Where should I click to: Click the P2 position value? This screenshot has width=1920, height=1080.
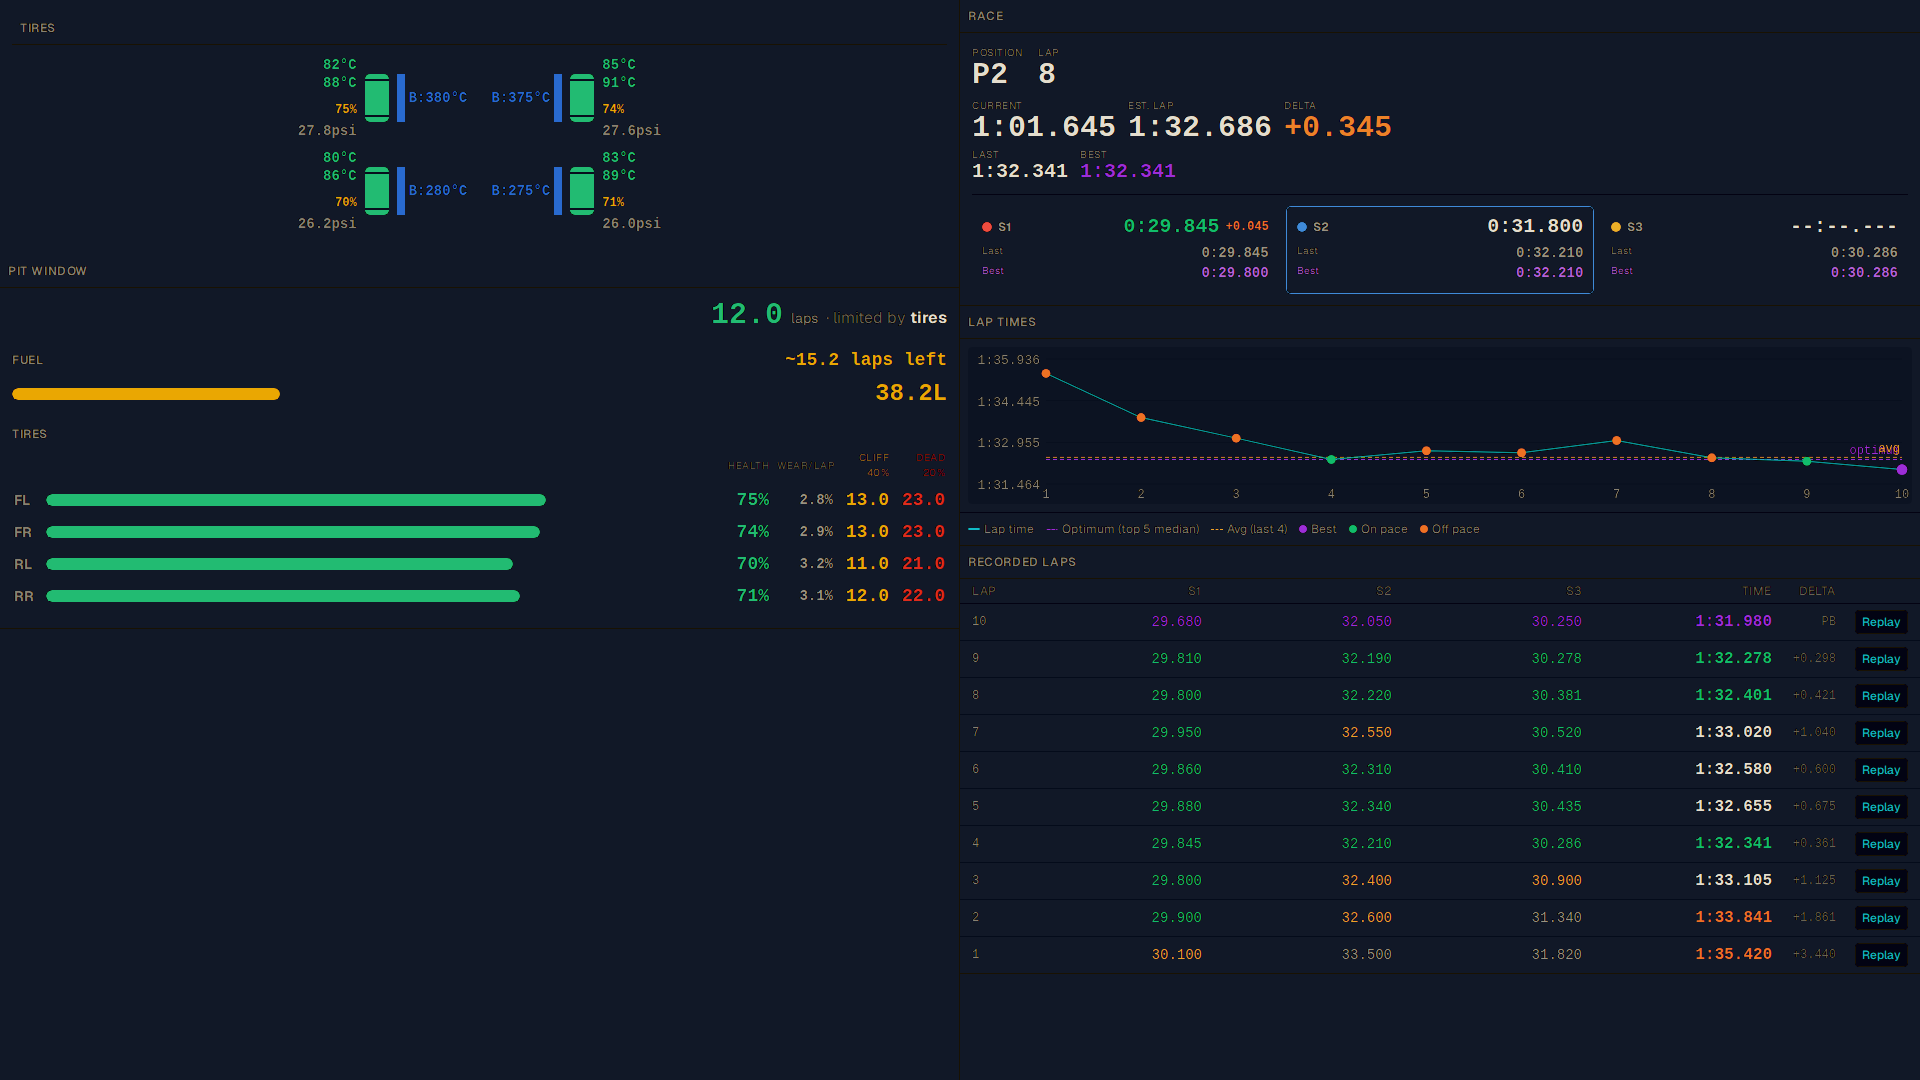click(x=990, y=74)
